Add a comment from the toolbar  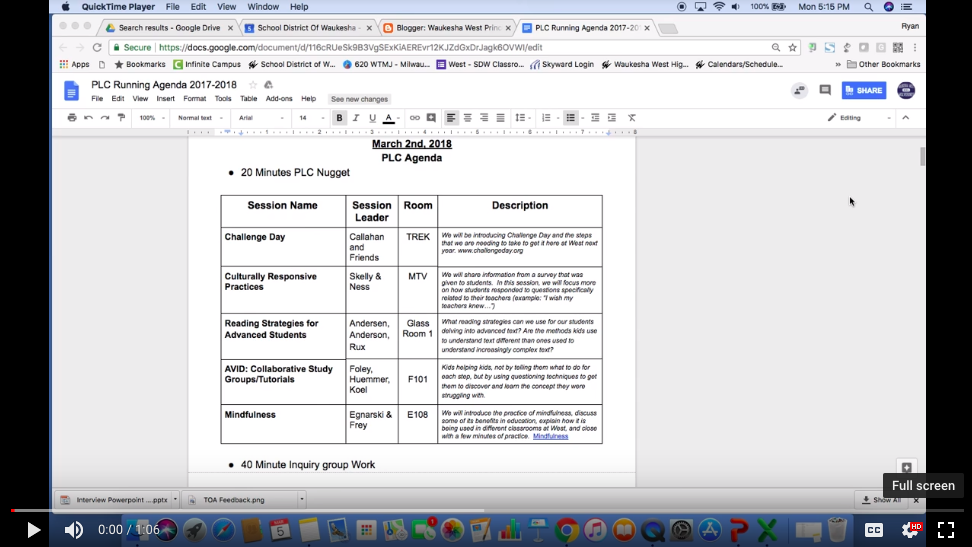click(x=431, y=118)
